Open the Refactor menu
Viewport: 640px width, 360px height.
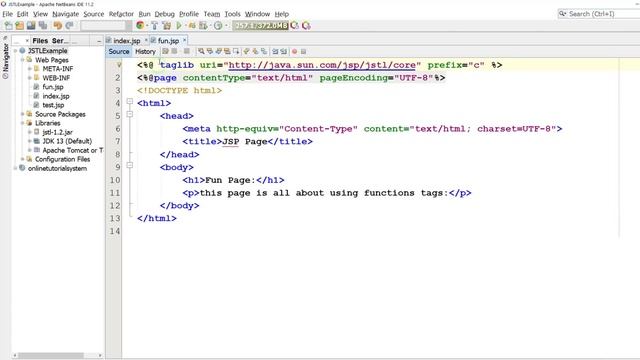coord(121,14)
